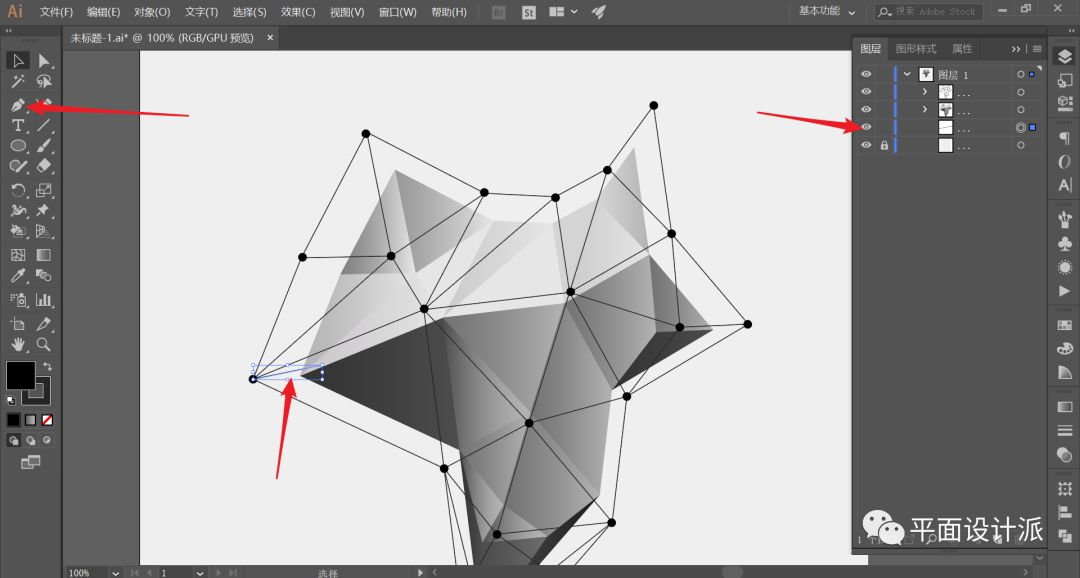Switch to the 图形样式 tab
The width and height of the screenshot is (1080, 578).
tap(915, 49)
